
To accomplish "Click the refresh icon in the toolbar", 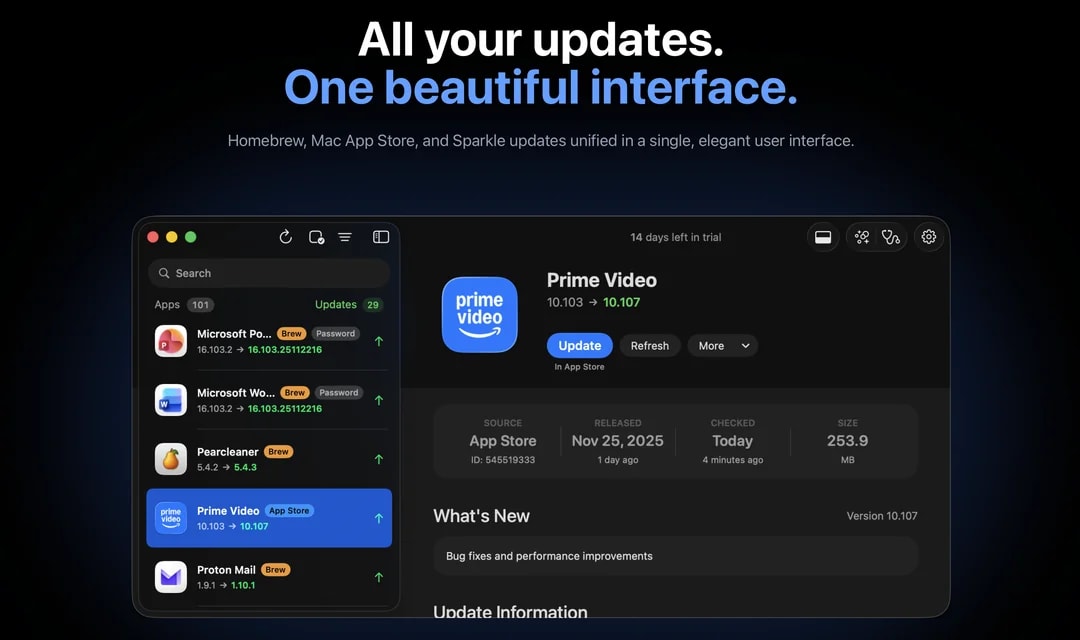I will pos(286,237).
